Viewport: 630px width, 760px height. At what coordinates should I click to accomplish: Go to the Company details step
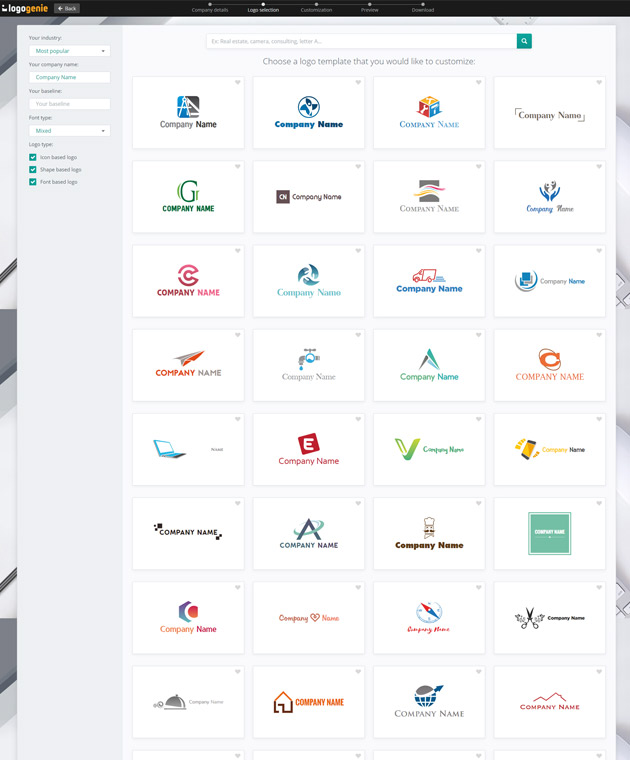(210, 8)
